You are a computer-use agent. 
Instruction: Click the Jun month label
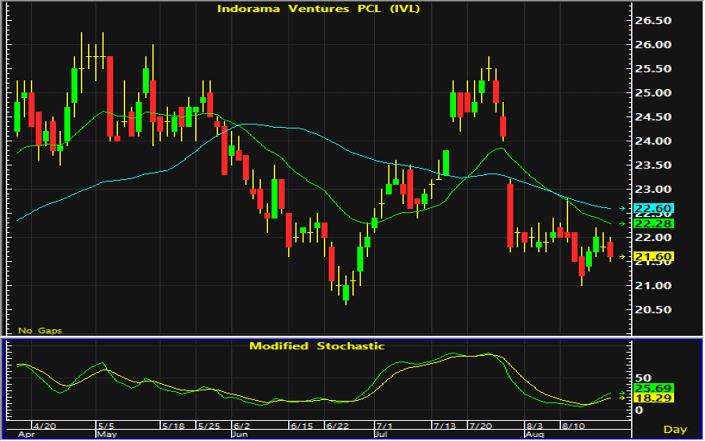point(240,435)
